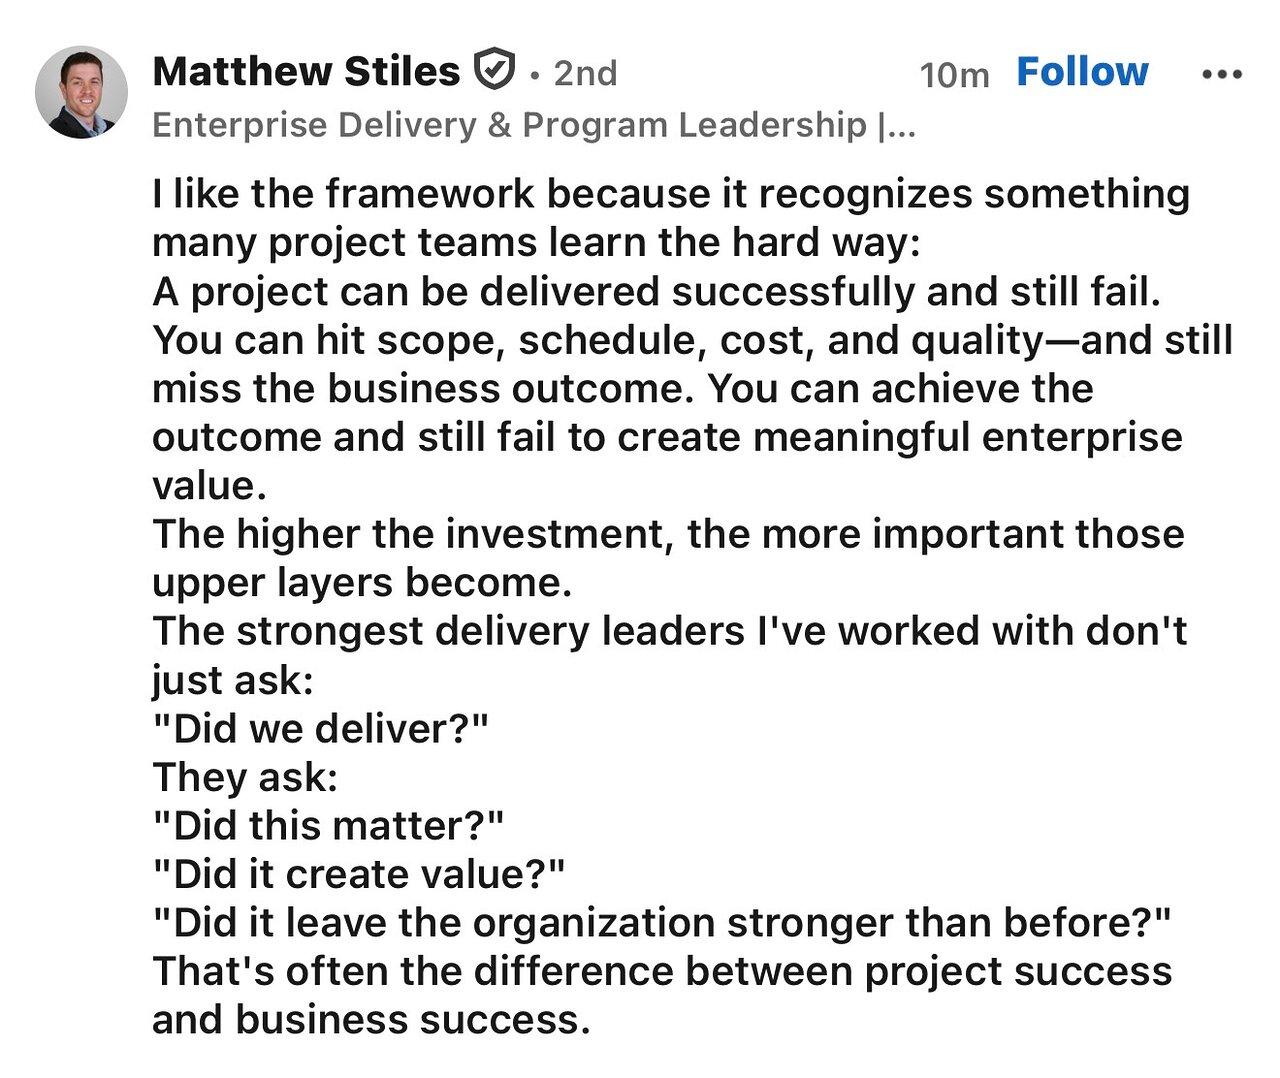This screenshot has width=1280, height=1078.
Task: Follow Matthew Stiles
Action: tap(1082, 72)
